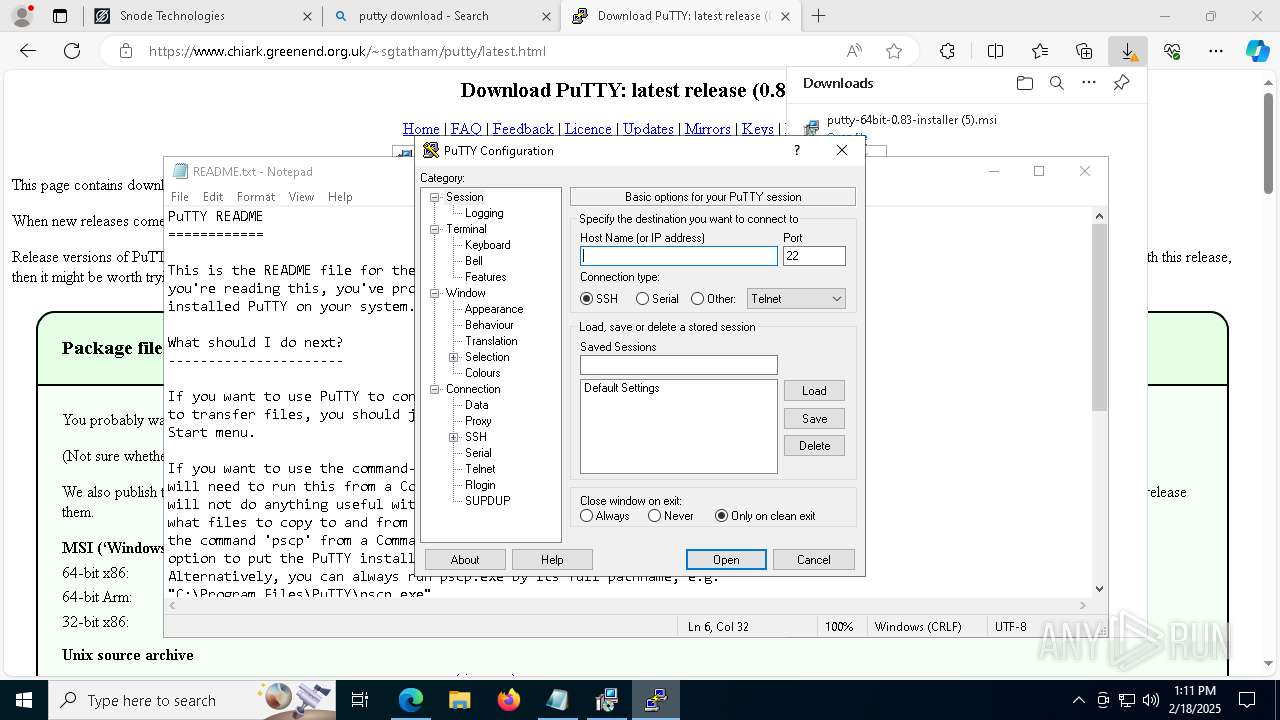Click Saved Sessions text field
This screenshot has width=1280, height=720.
678,365
